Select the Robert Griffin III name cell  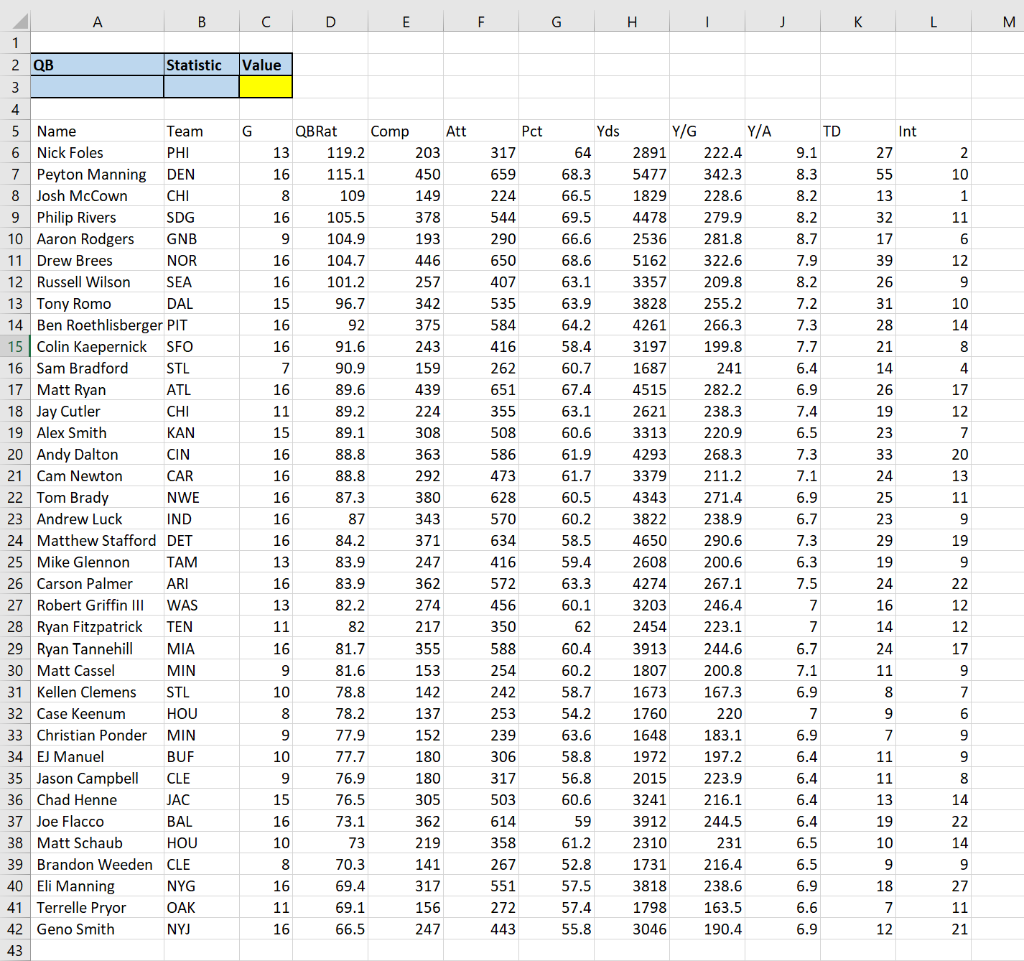97,605
